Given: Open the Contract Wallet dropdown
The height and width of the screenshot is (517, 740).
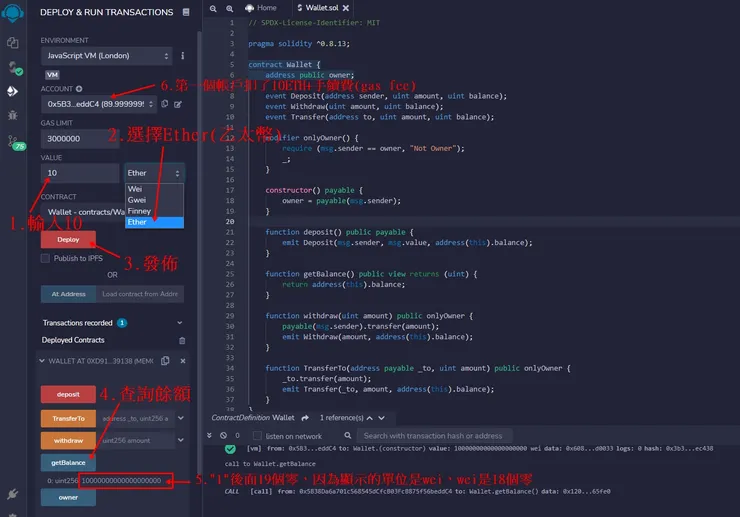Looking at the screenshot, I should pos(83,212).
